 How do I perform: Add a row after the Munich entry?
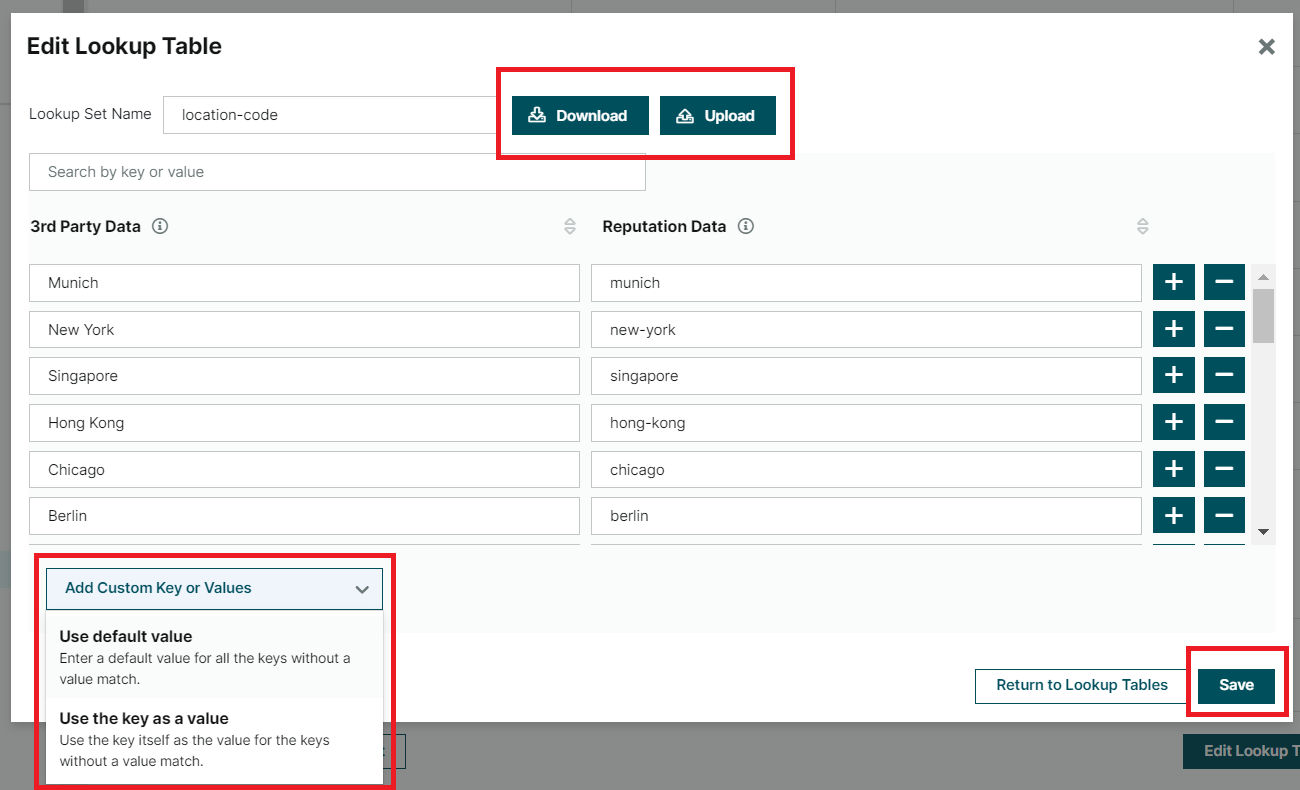1174,282
